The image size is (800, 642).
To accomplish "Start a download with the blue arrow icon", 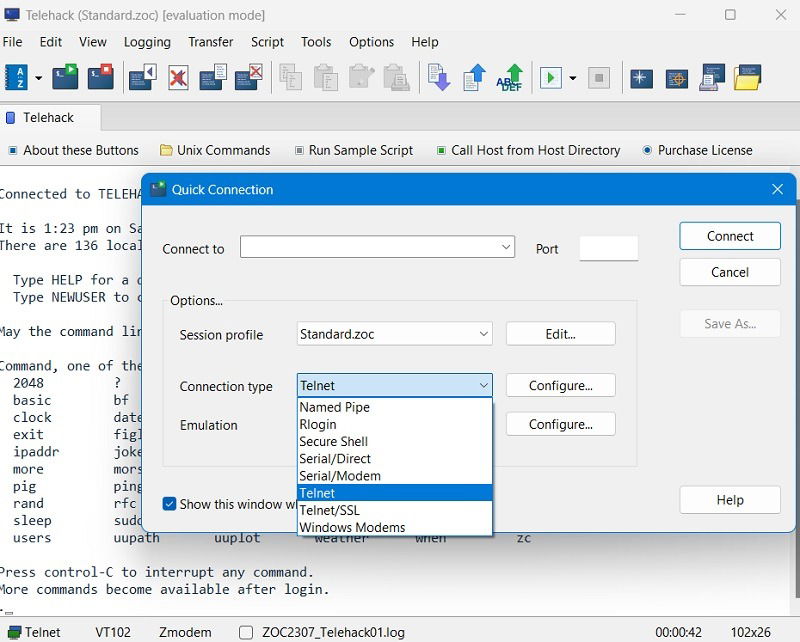I will point(440,77).
